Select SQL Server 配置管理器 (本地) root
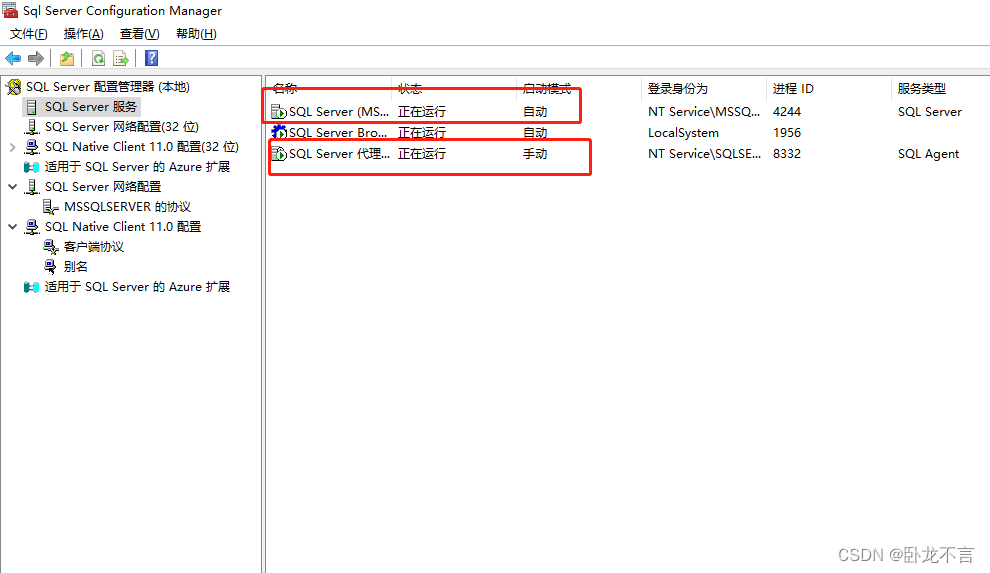 tap(107, 87)
